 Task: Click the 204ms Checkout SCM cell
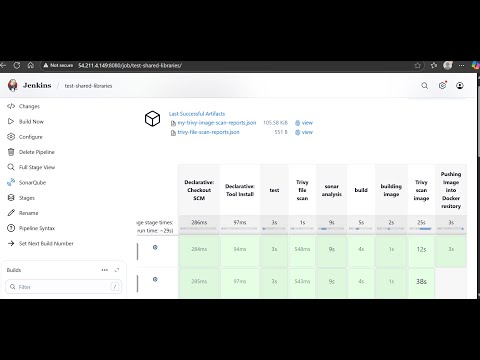[x=199, y=250]
